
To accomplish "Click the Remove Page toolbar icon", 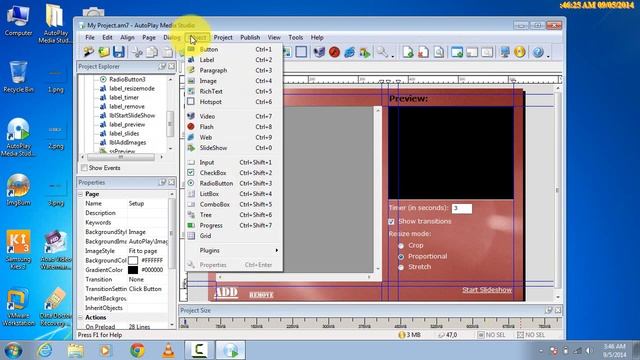I will (423, 52).
